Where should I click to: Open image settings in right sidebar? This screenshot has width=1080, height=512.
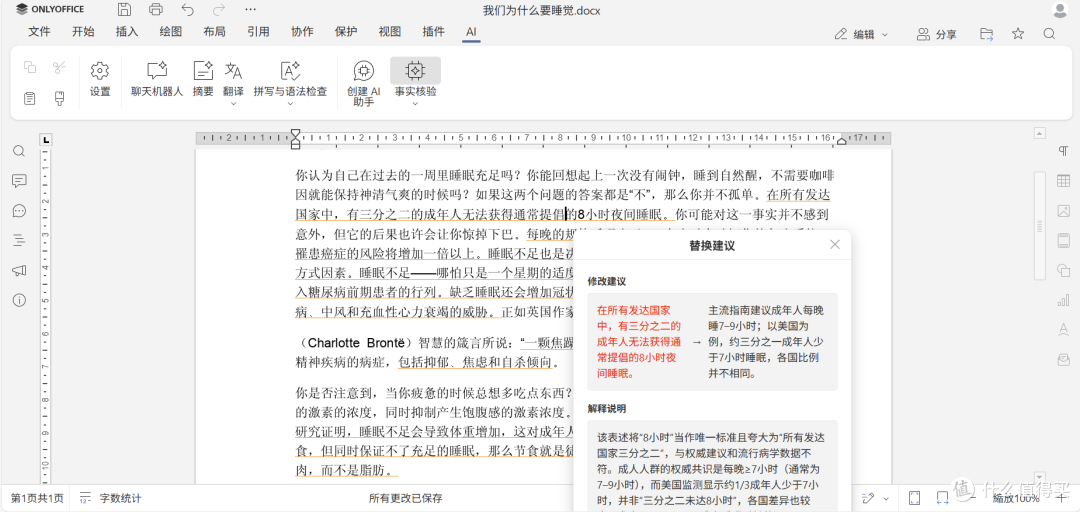tap(1063, 210)
